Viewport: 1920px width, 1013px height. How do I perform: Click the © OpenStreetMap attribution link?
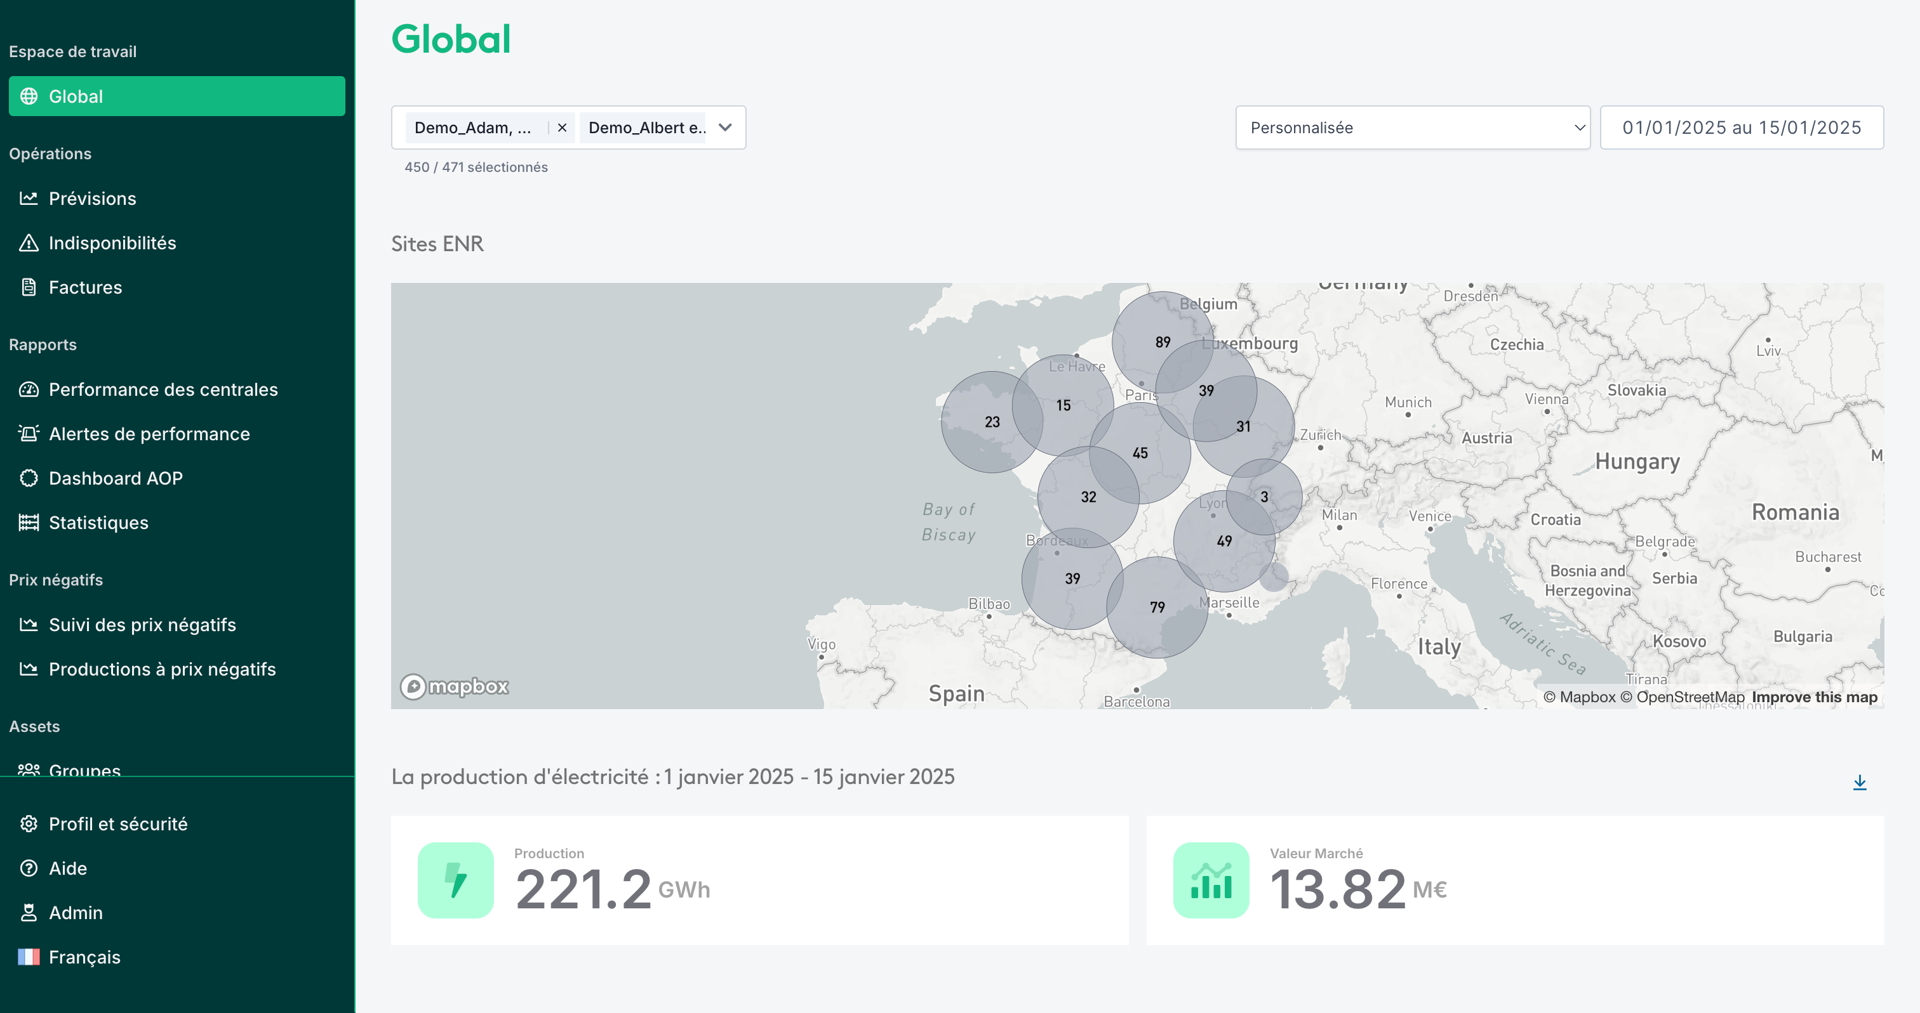(x=1682, y=697)
